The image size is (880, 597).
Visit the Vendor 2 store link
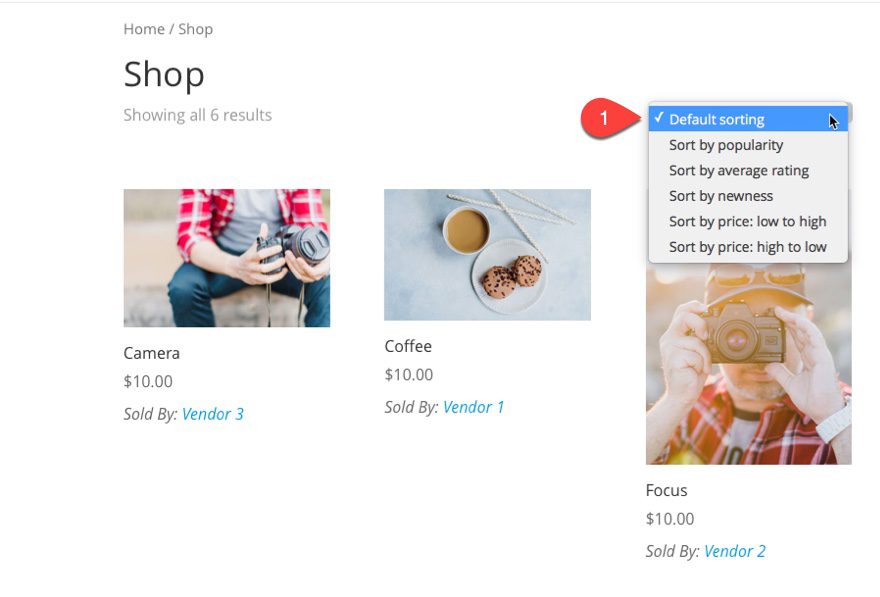(734, 551)
